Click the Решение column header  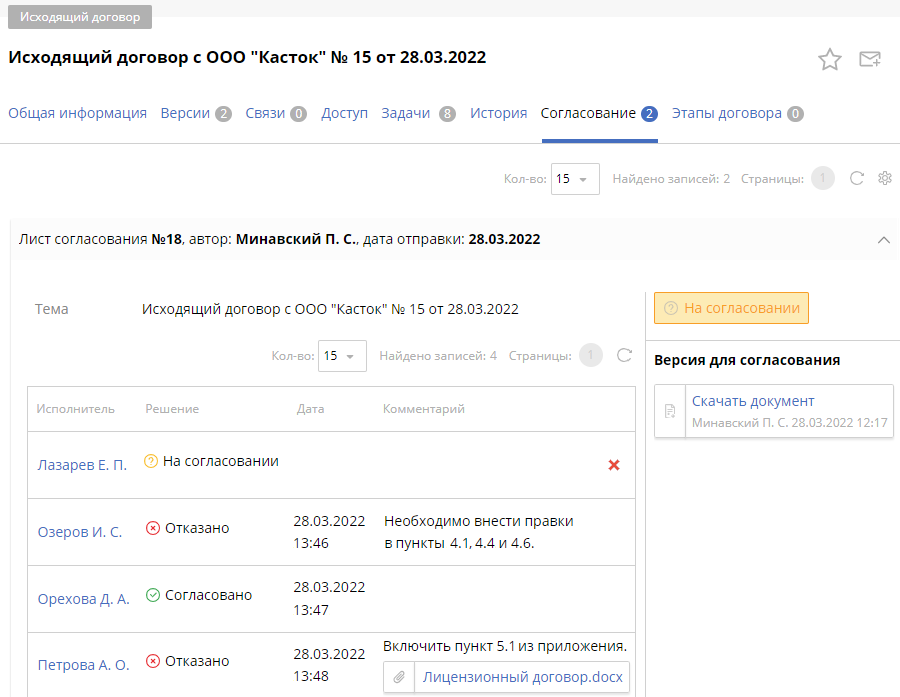tap(172, 409)
